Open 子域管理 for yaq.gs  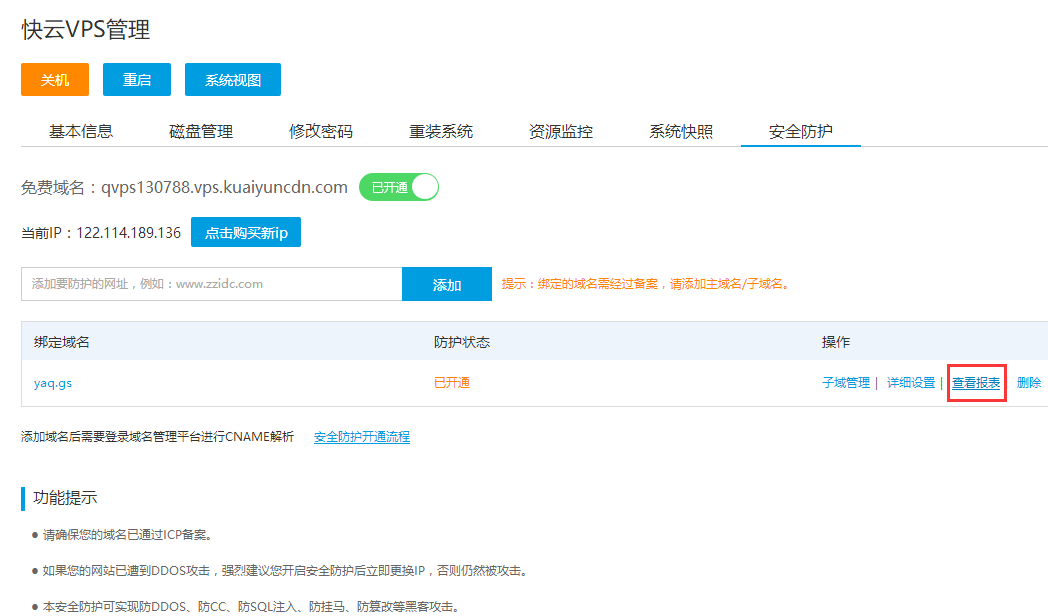click(x=846, y=383)
